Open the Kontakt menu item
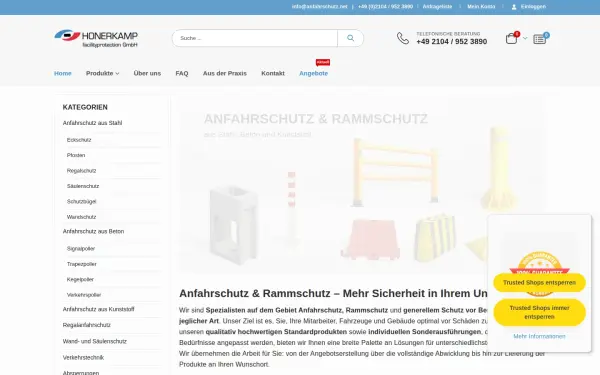 pos(273,73)
